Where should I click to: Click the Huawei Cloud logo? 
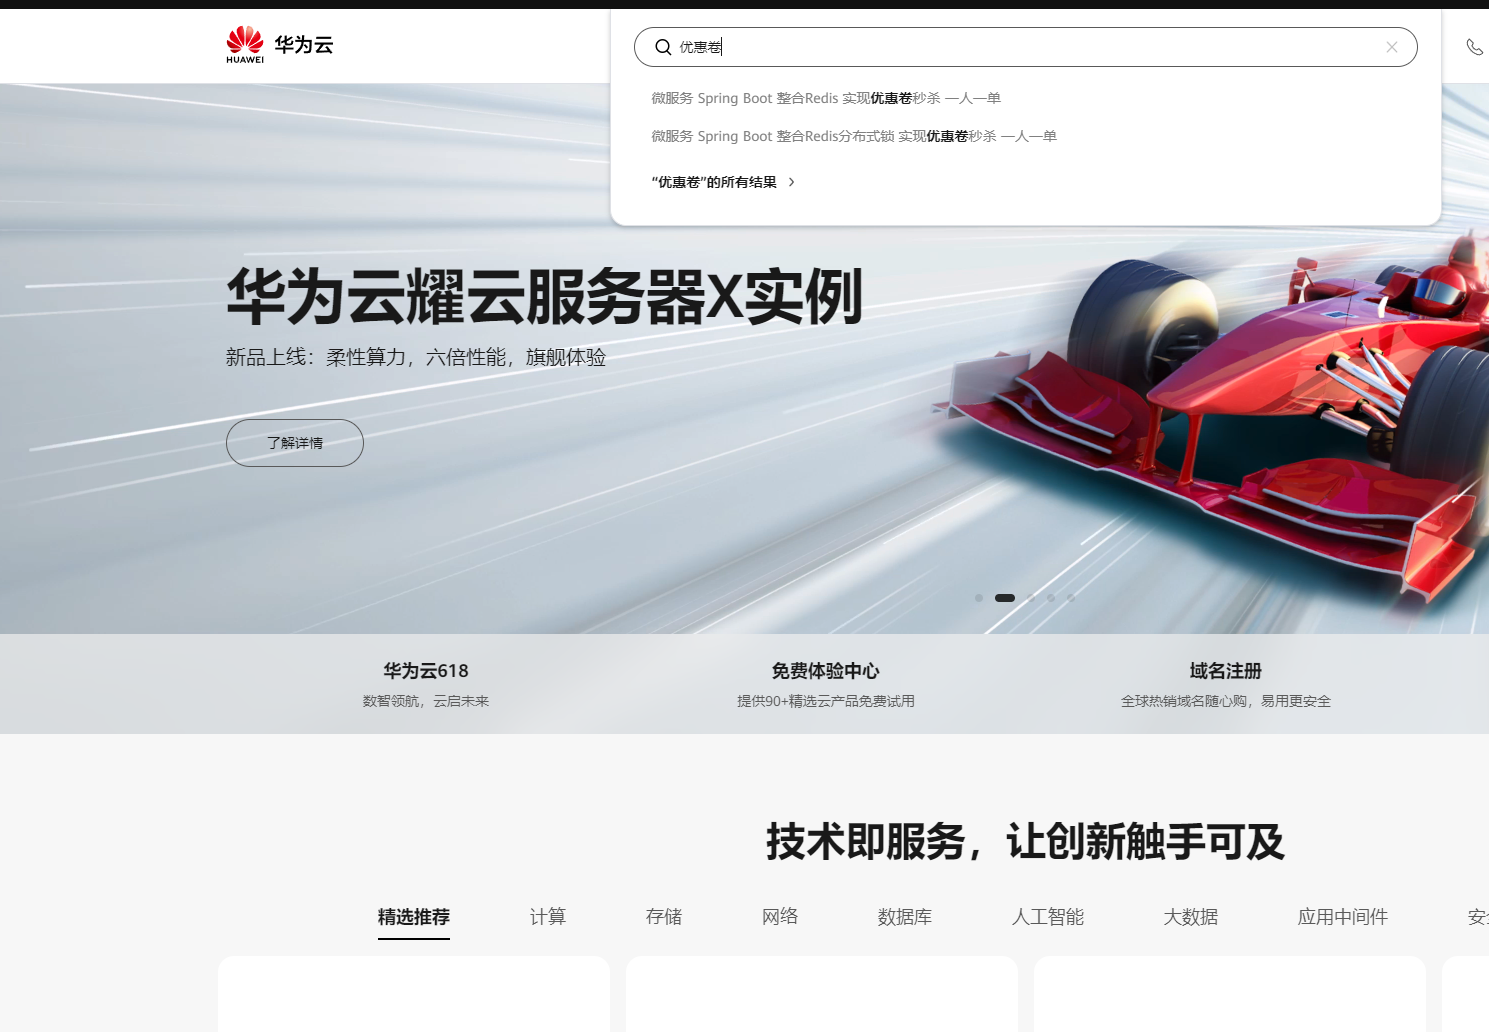(x=280, y=45)
